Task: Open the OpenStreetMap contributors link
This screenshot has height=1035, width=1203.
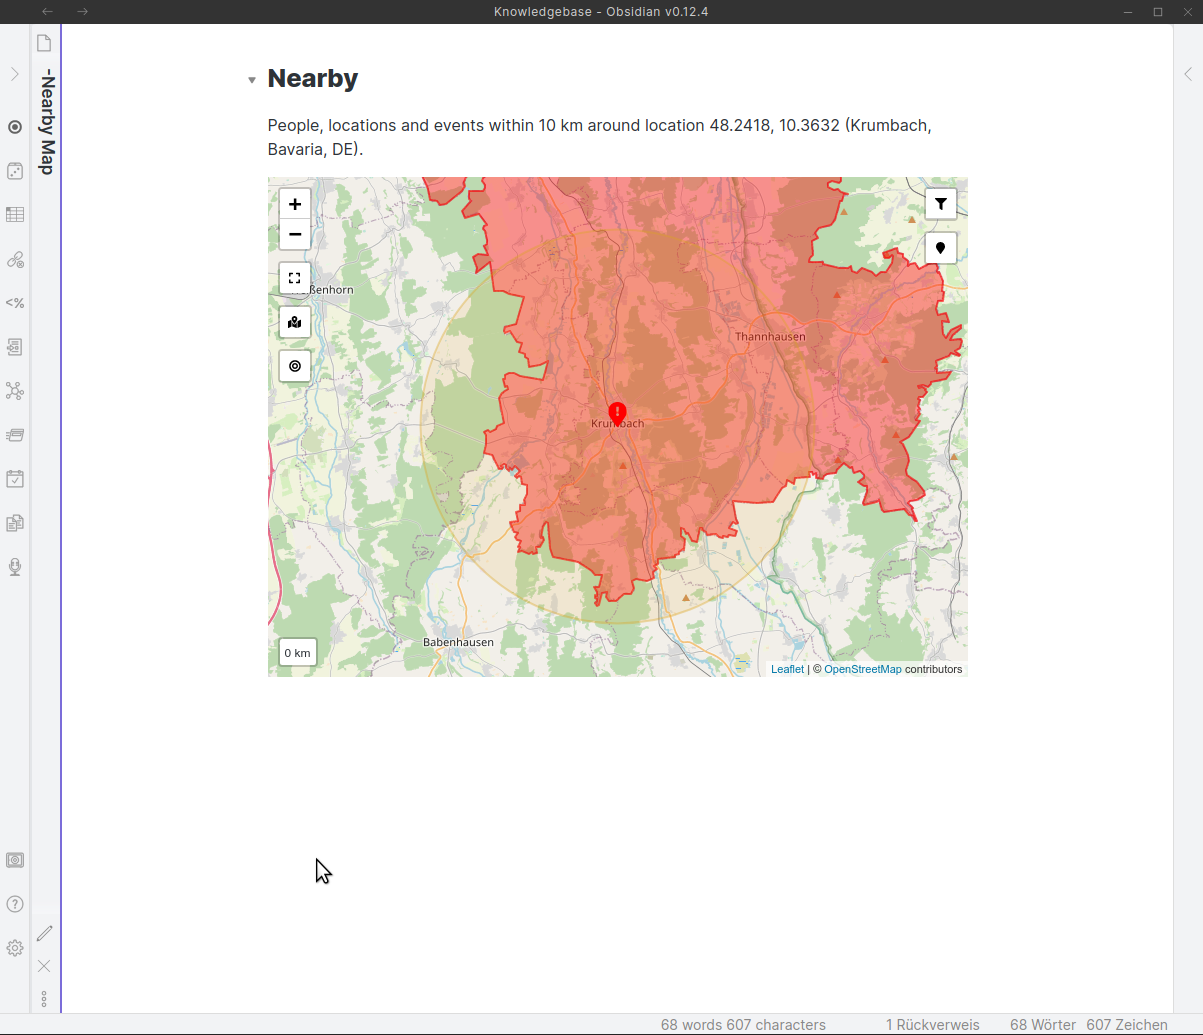Action: (862, 669)
